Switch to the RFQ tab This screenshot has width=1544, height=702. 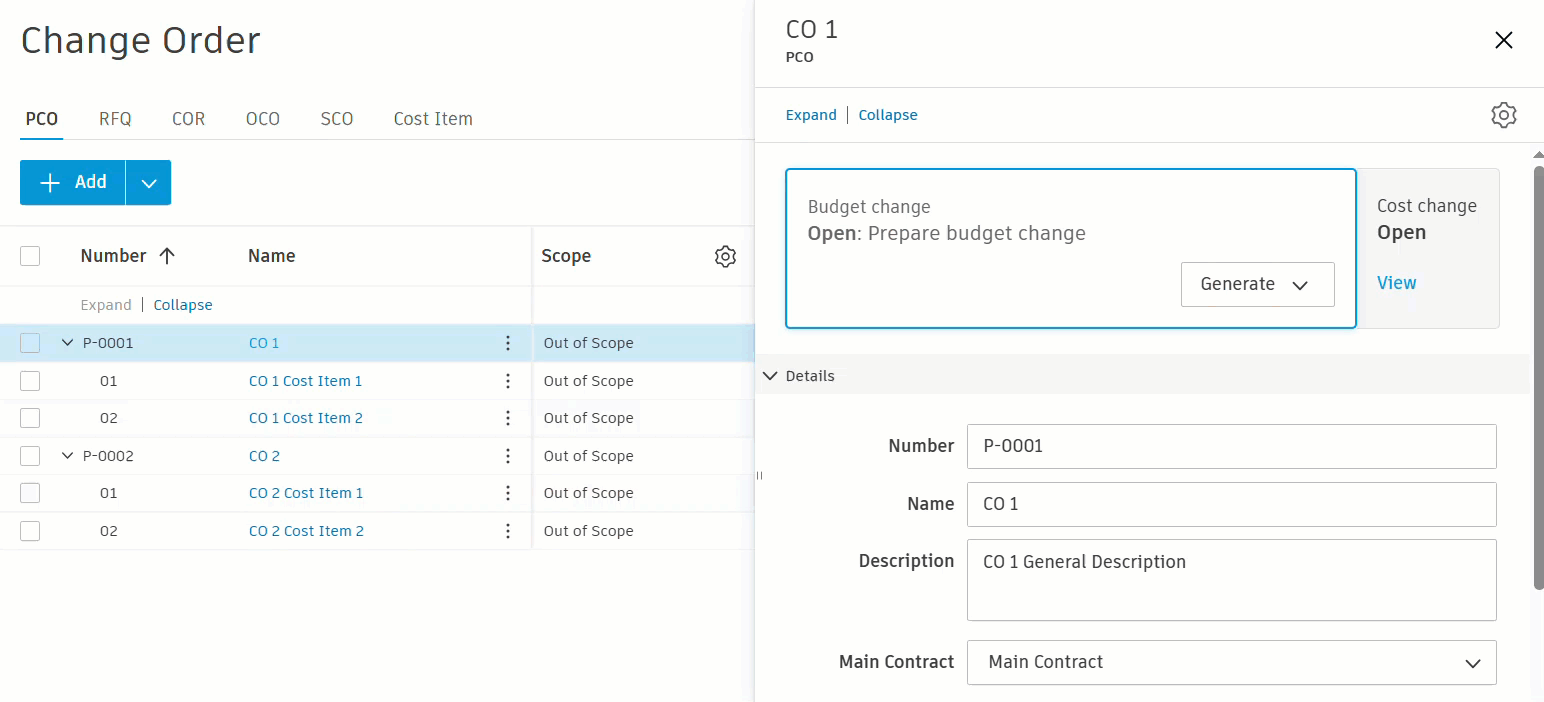point(115,119)
